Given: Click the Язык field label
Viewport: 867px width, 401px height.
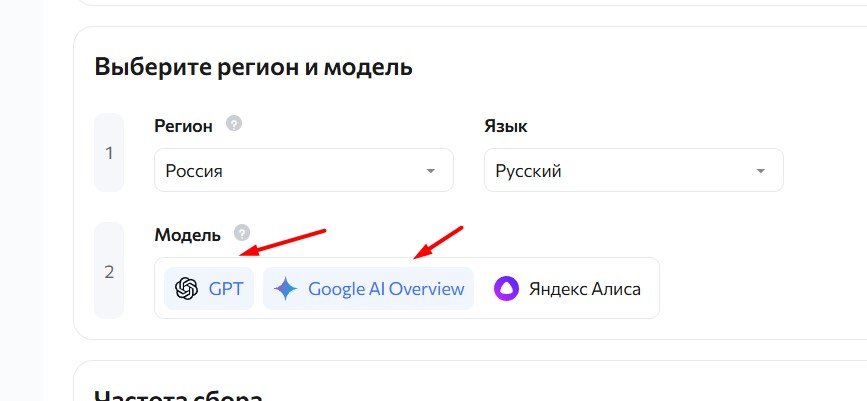Looking at the screenshot, I should pyautogui.click(x=505, y=126).
